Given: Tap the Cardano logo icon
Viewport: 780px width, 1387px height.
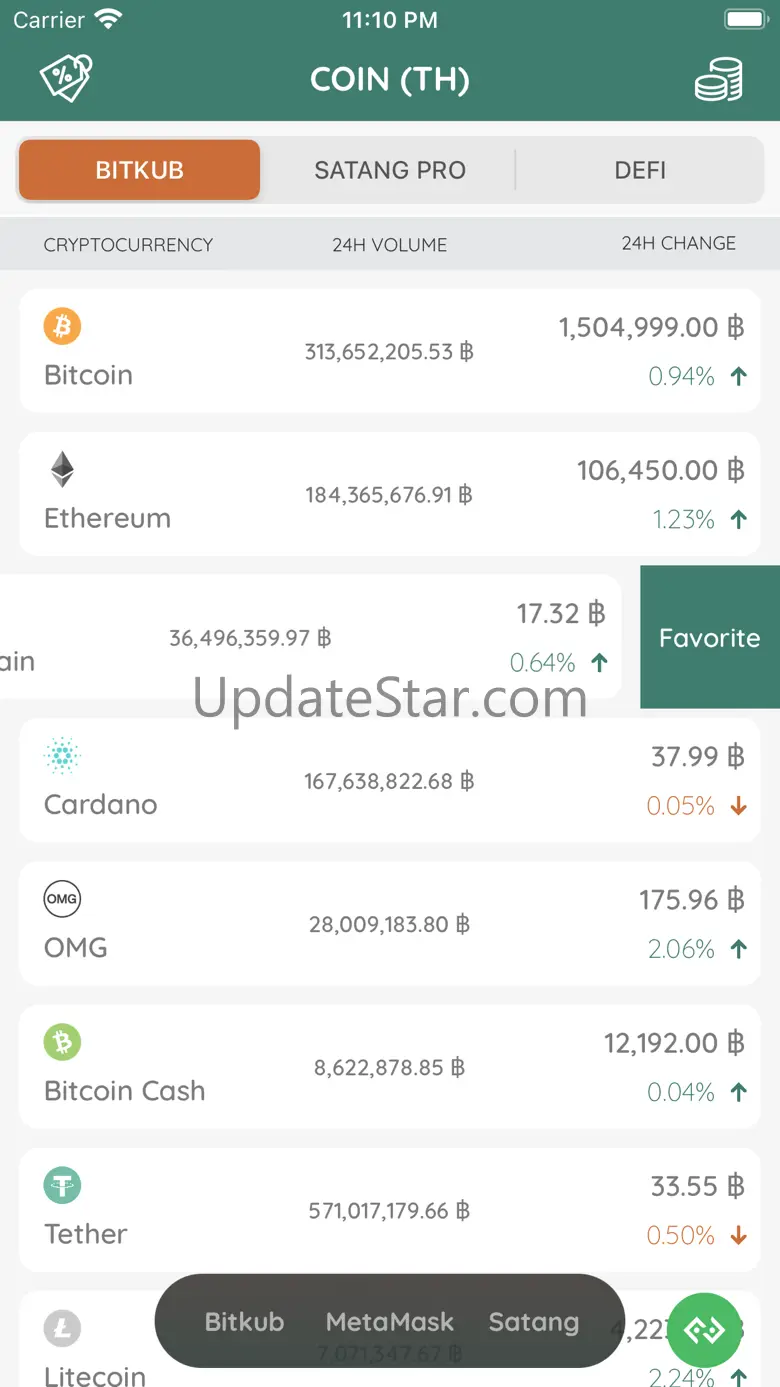Looking at the screenshot, I should (x=62, y=756).
